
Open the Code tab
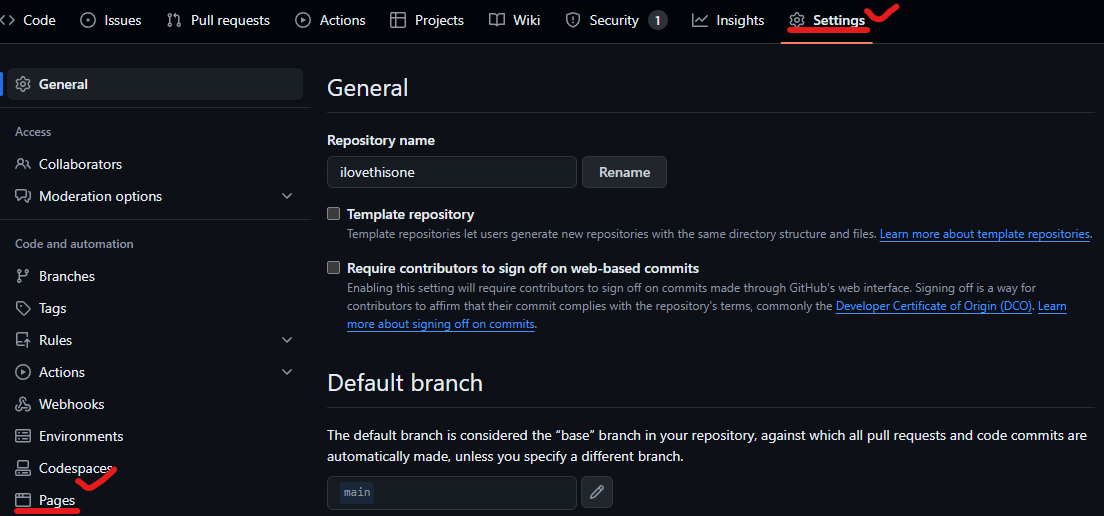(x=30, y=20)
